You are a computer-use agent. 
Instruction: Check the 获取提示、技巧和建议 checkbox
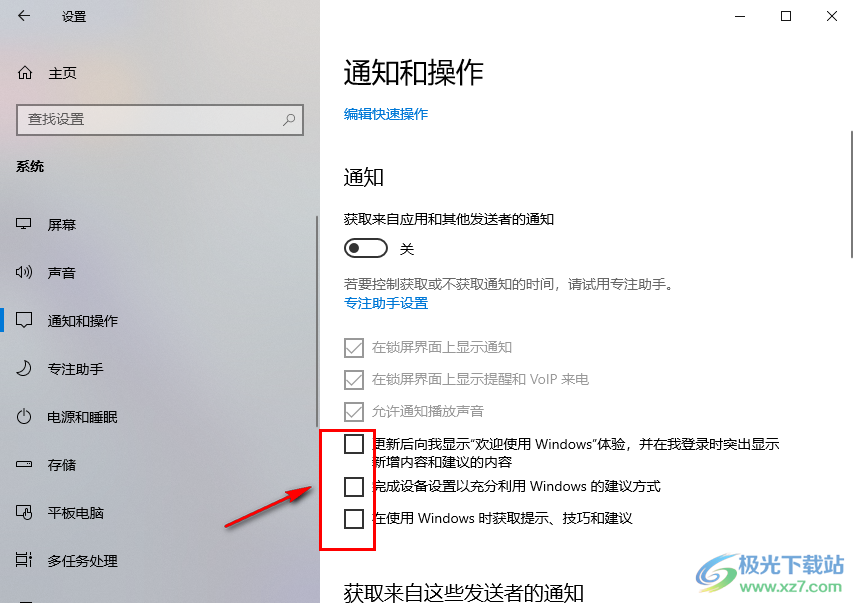click(x=354, y=518)
